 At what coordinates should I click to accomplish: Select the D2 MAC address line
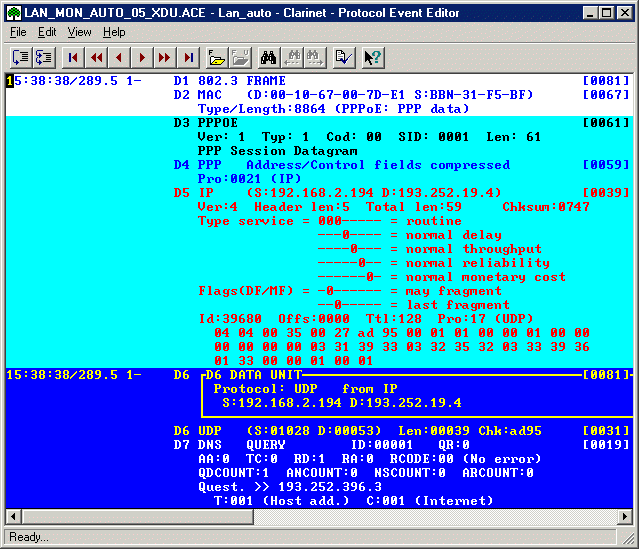[x=353, y=95]
